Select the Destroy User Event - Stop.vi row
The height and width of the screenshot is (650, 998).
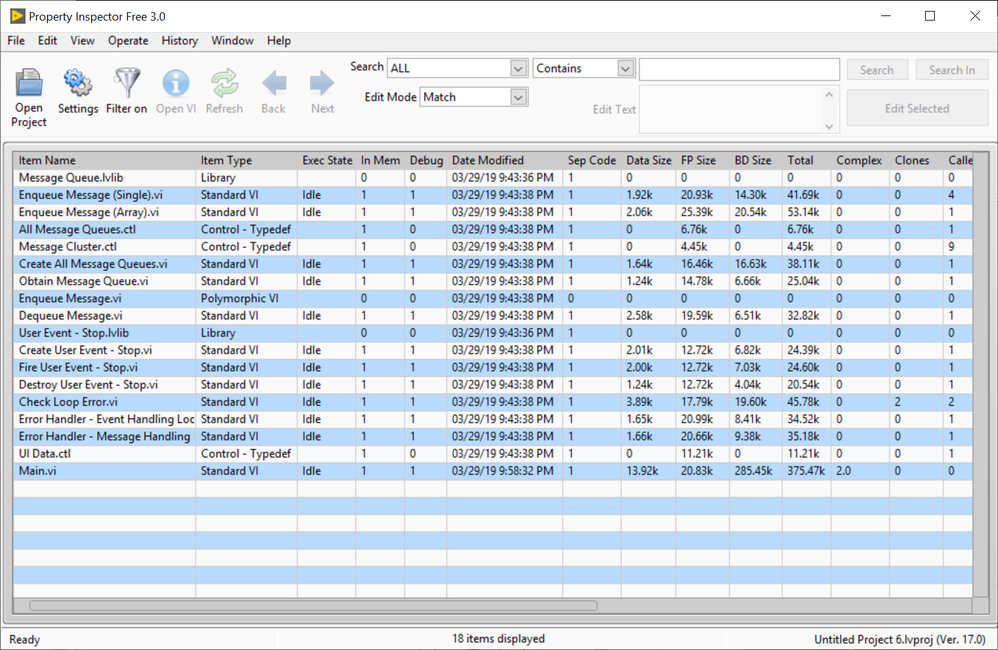click(x=493, y=384)
